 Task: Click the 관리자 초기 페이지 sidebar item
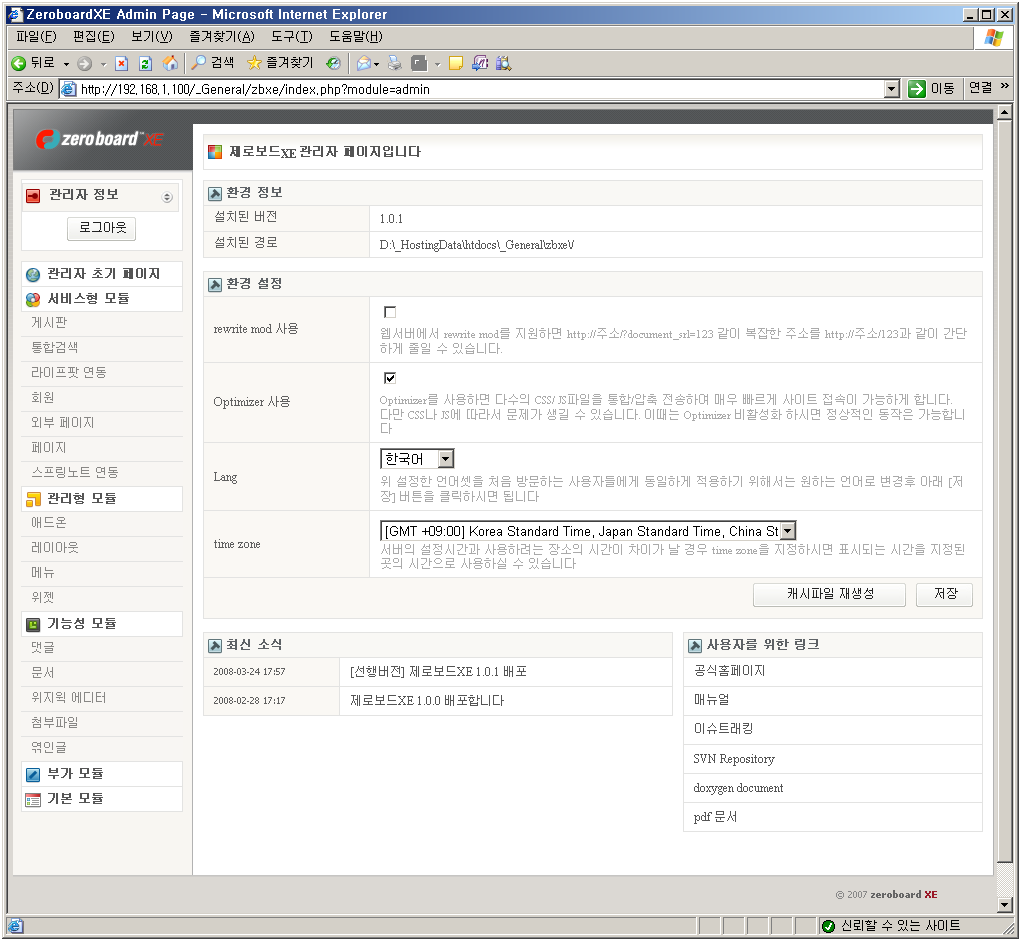click(x=102, y=274)
